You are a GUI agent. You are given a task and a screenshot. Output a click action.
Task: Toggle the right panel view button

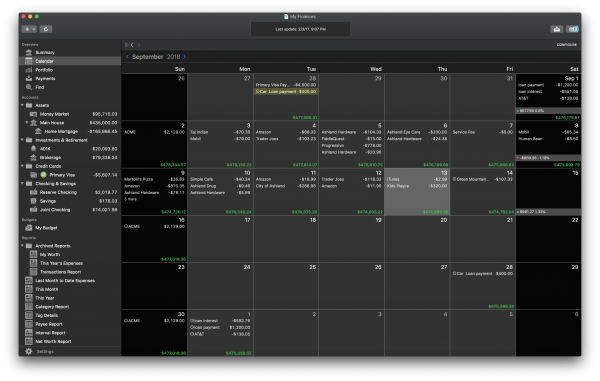(572, 29)
